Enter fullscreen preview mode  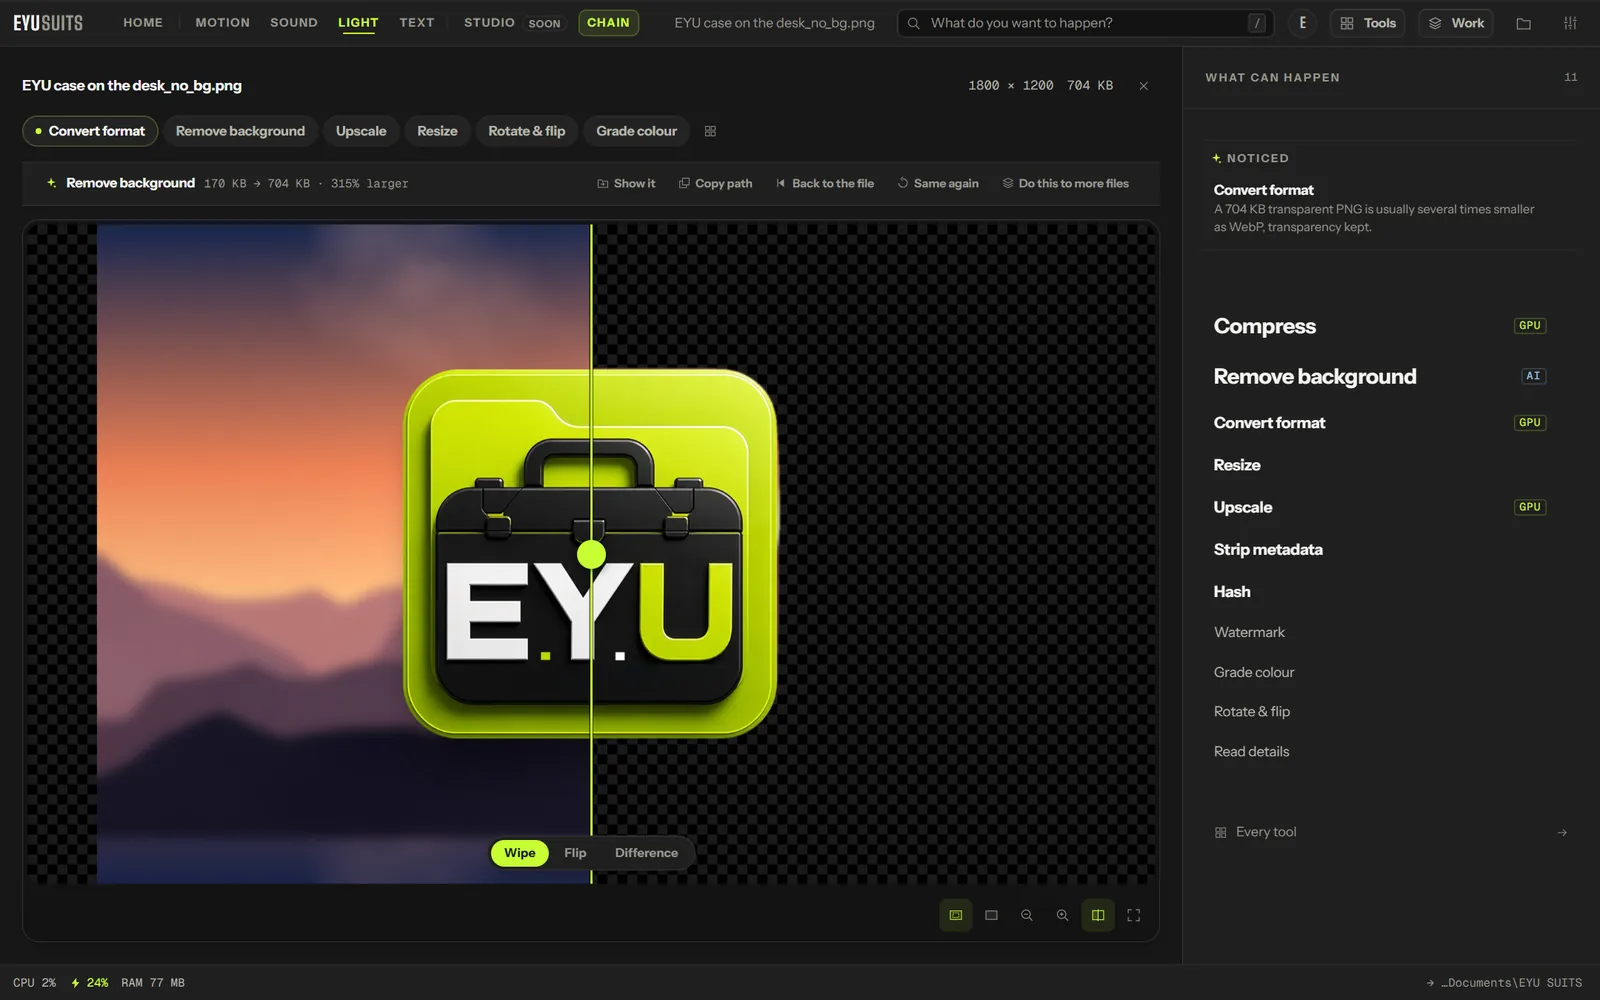pos(1134,915)
